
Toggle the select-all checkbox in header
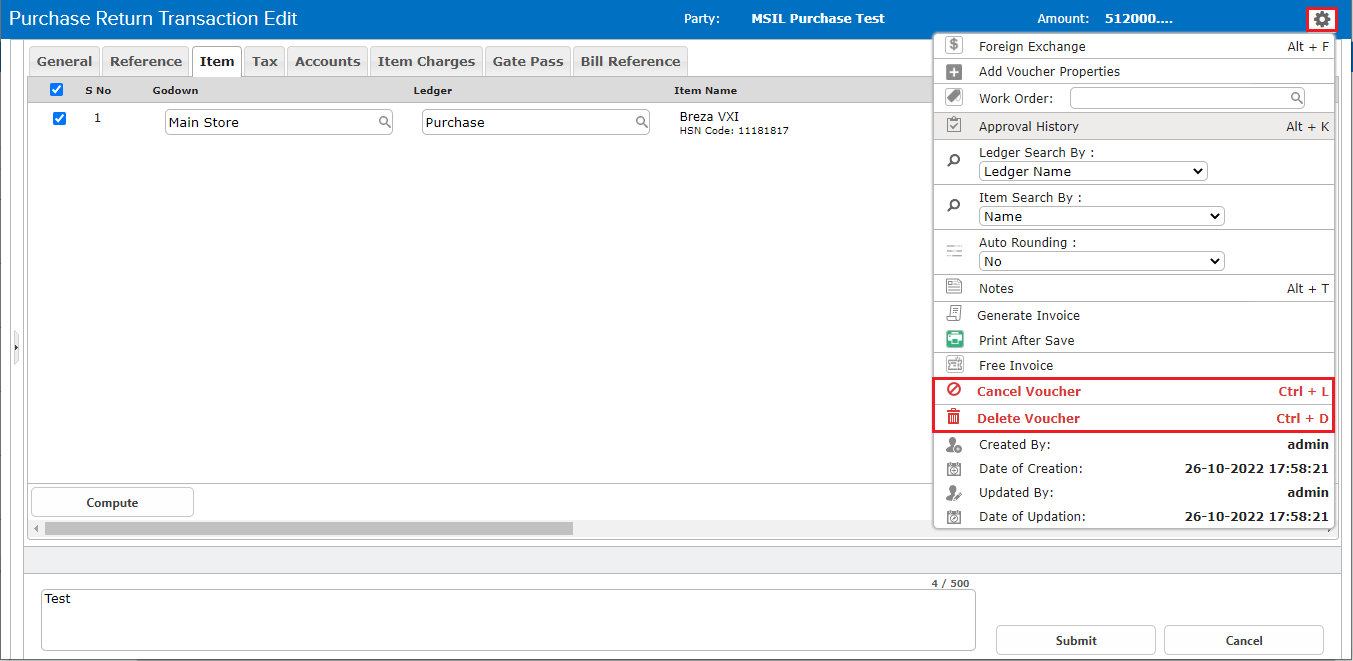point(57,90)
